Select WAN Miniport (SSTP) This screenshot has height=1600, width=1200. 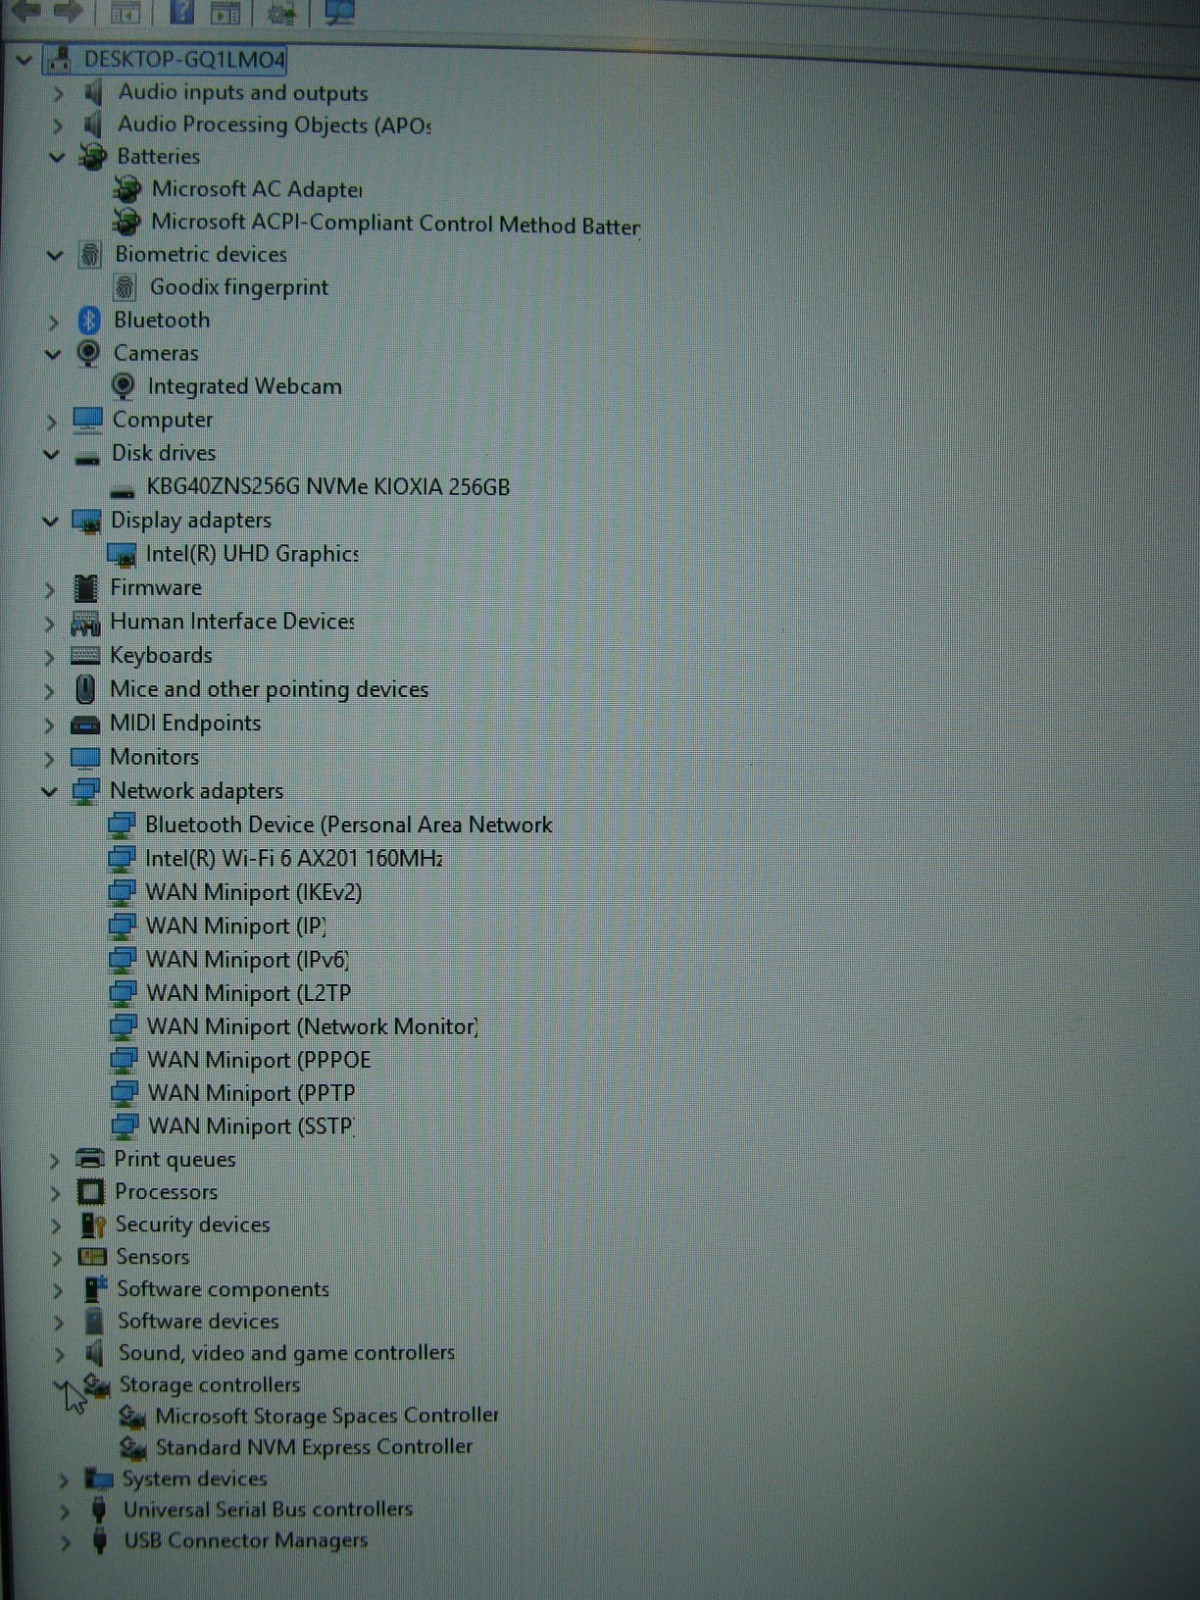pos(251,1127)
